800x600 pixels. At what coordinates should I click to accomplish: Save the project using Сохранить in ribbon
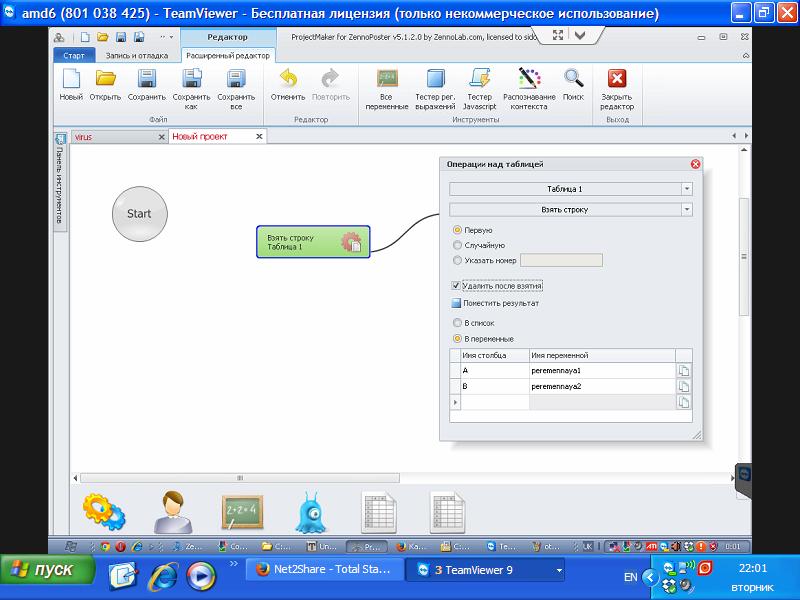click(146, 84)
